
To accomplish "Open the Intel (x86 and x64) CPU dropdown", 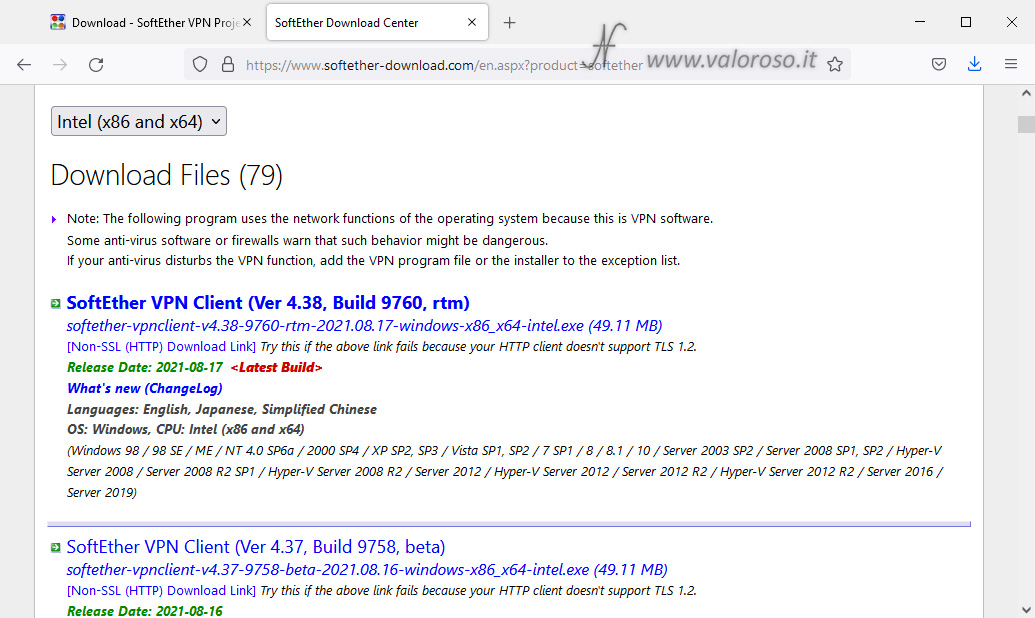I will pyautogui.click(x=139, y=121).
